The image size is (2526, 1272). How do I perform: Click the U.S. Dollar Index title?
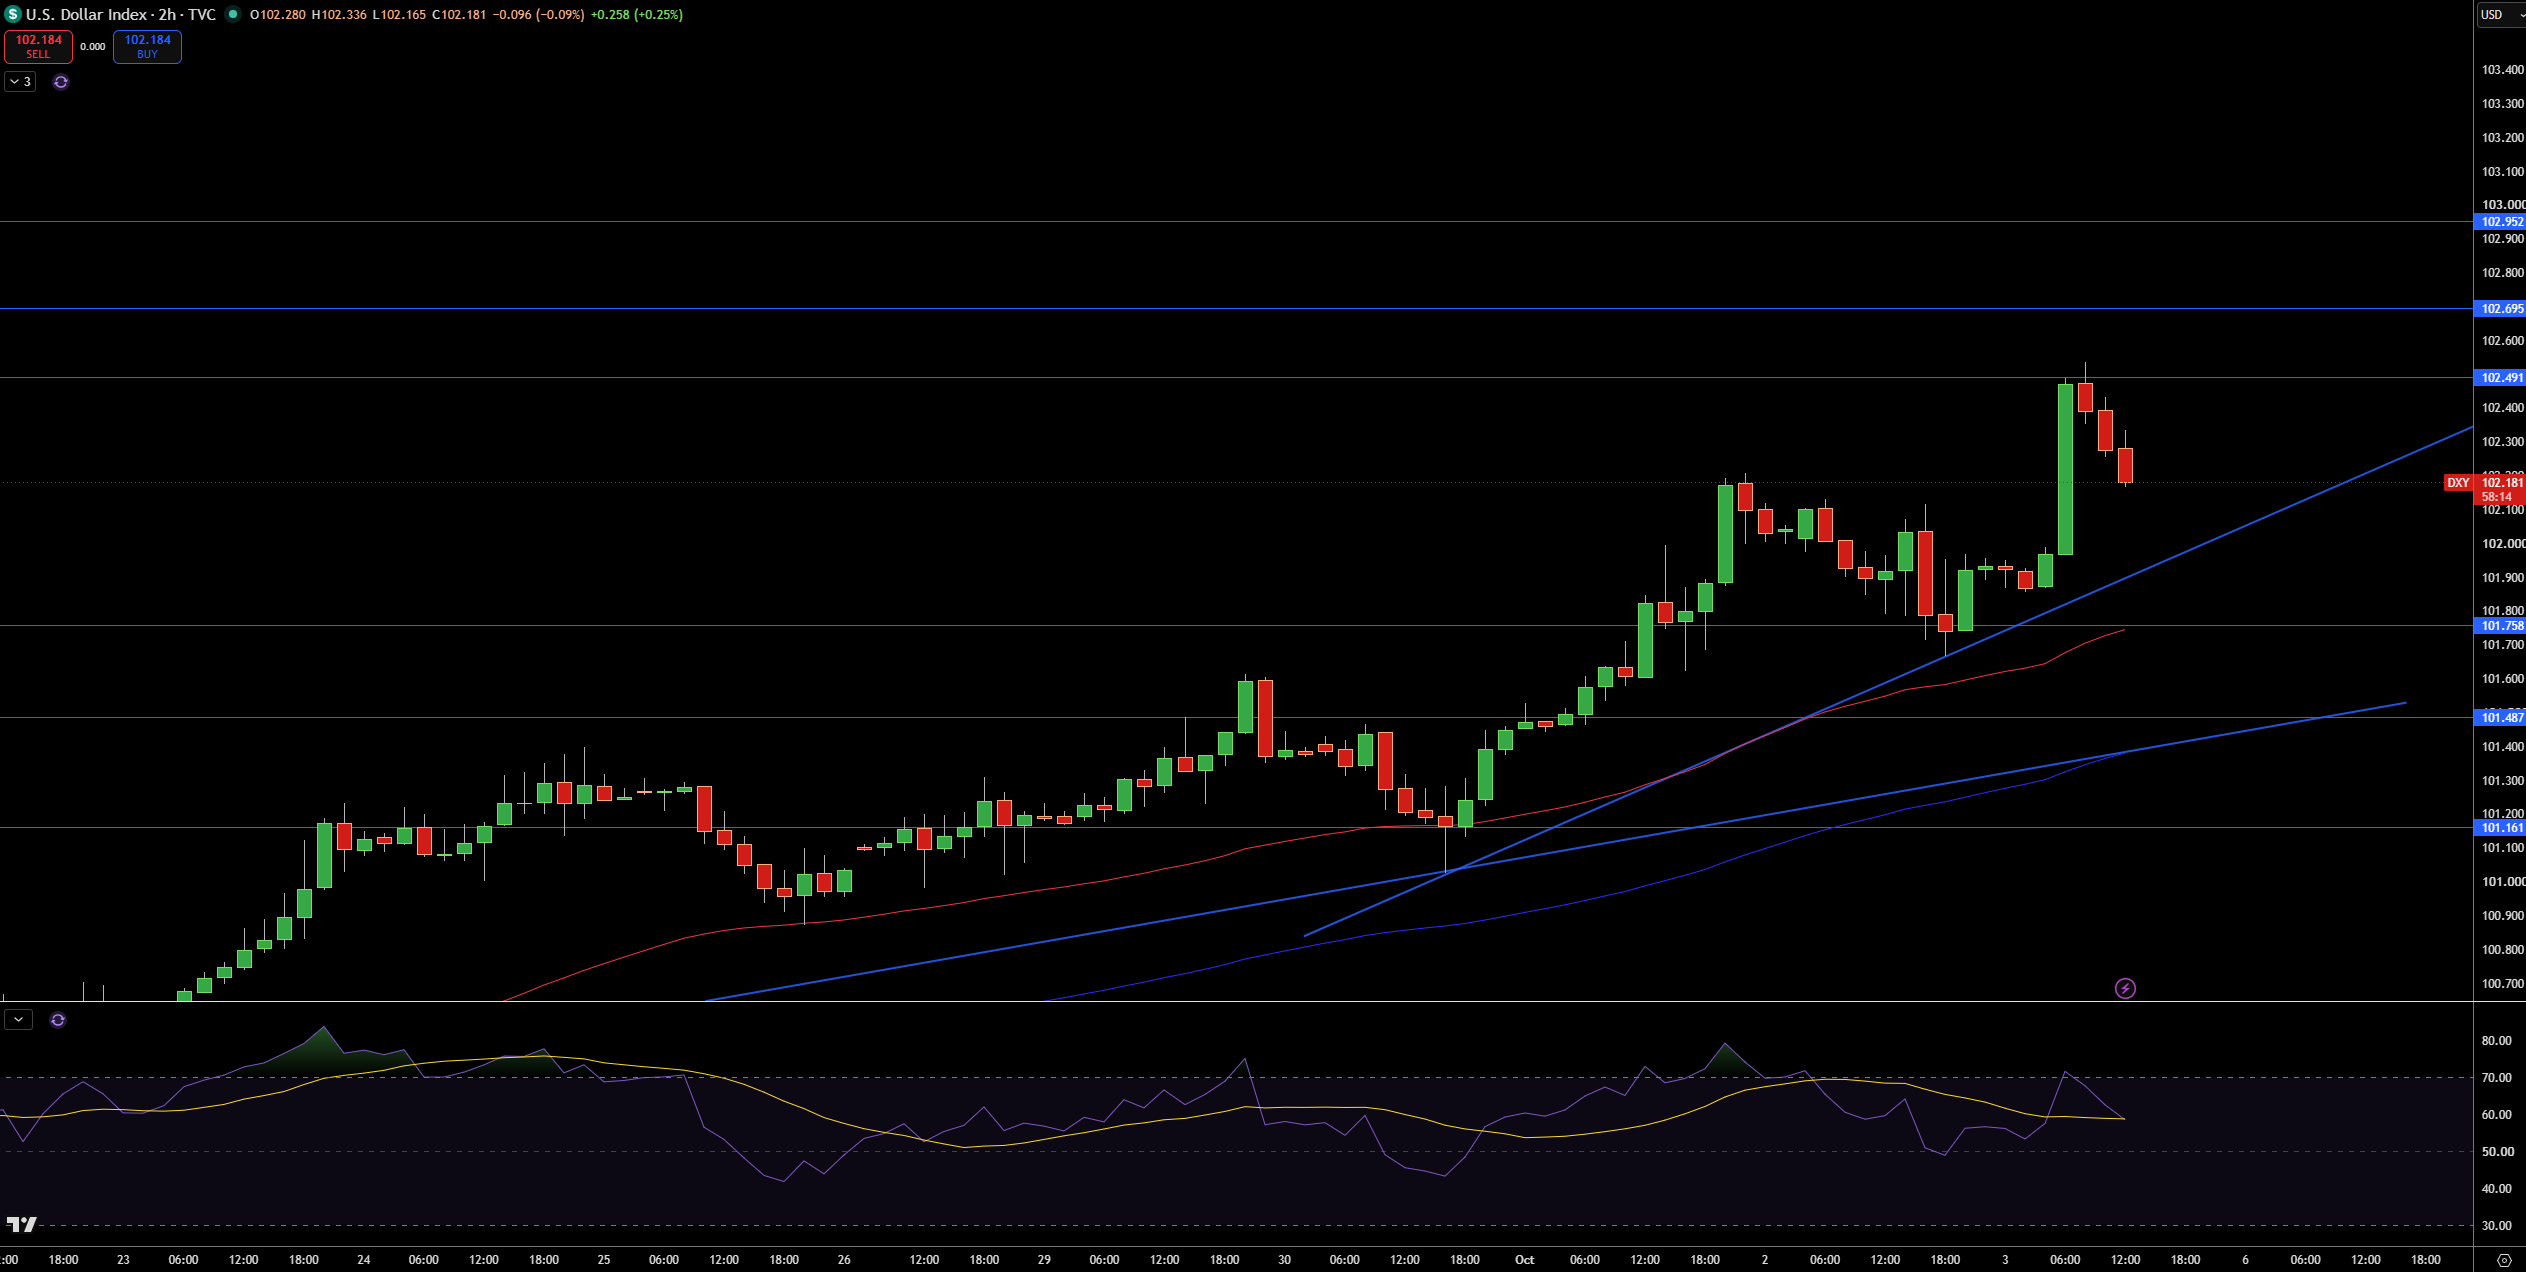(x=88, y=14)
